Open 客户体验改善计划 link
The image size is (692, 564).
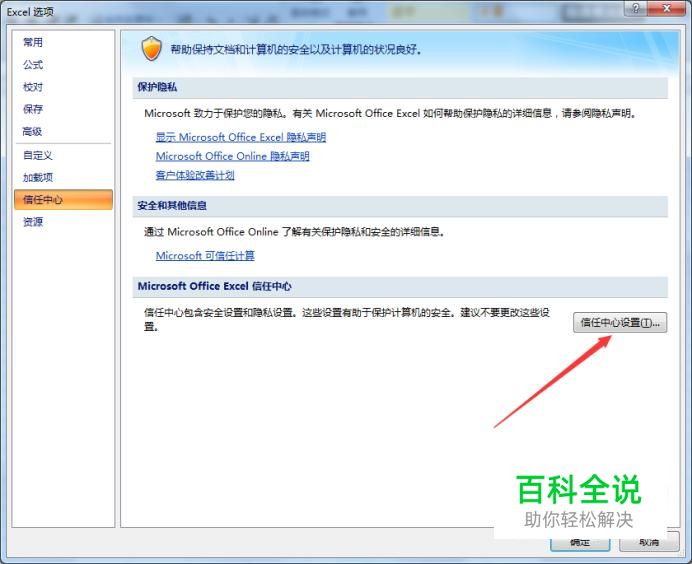pyautogui.click(x=195, y=175)
